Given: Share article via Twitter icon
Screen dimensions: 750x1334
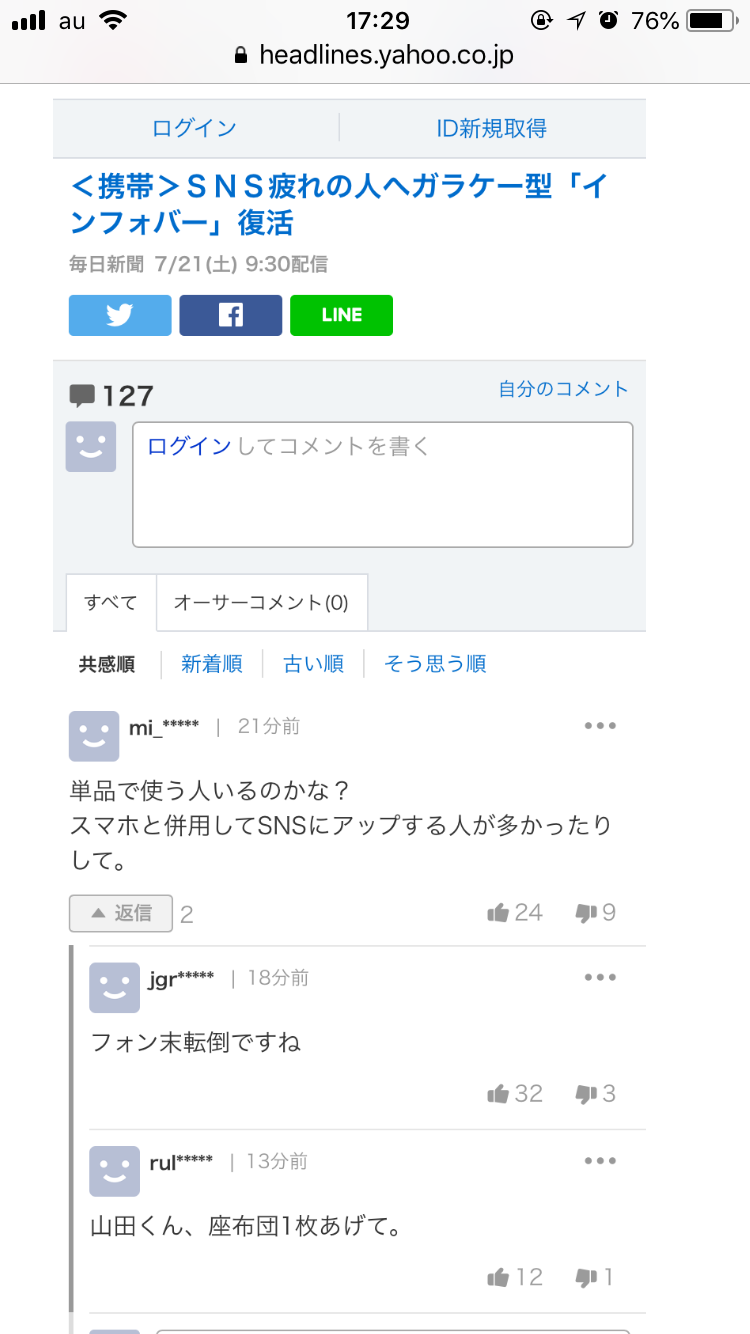Looking at the screenshot, I should [120, 315].
